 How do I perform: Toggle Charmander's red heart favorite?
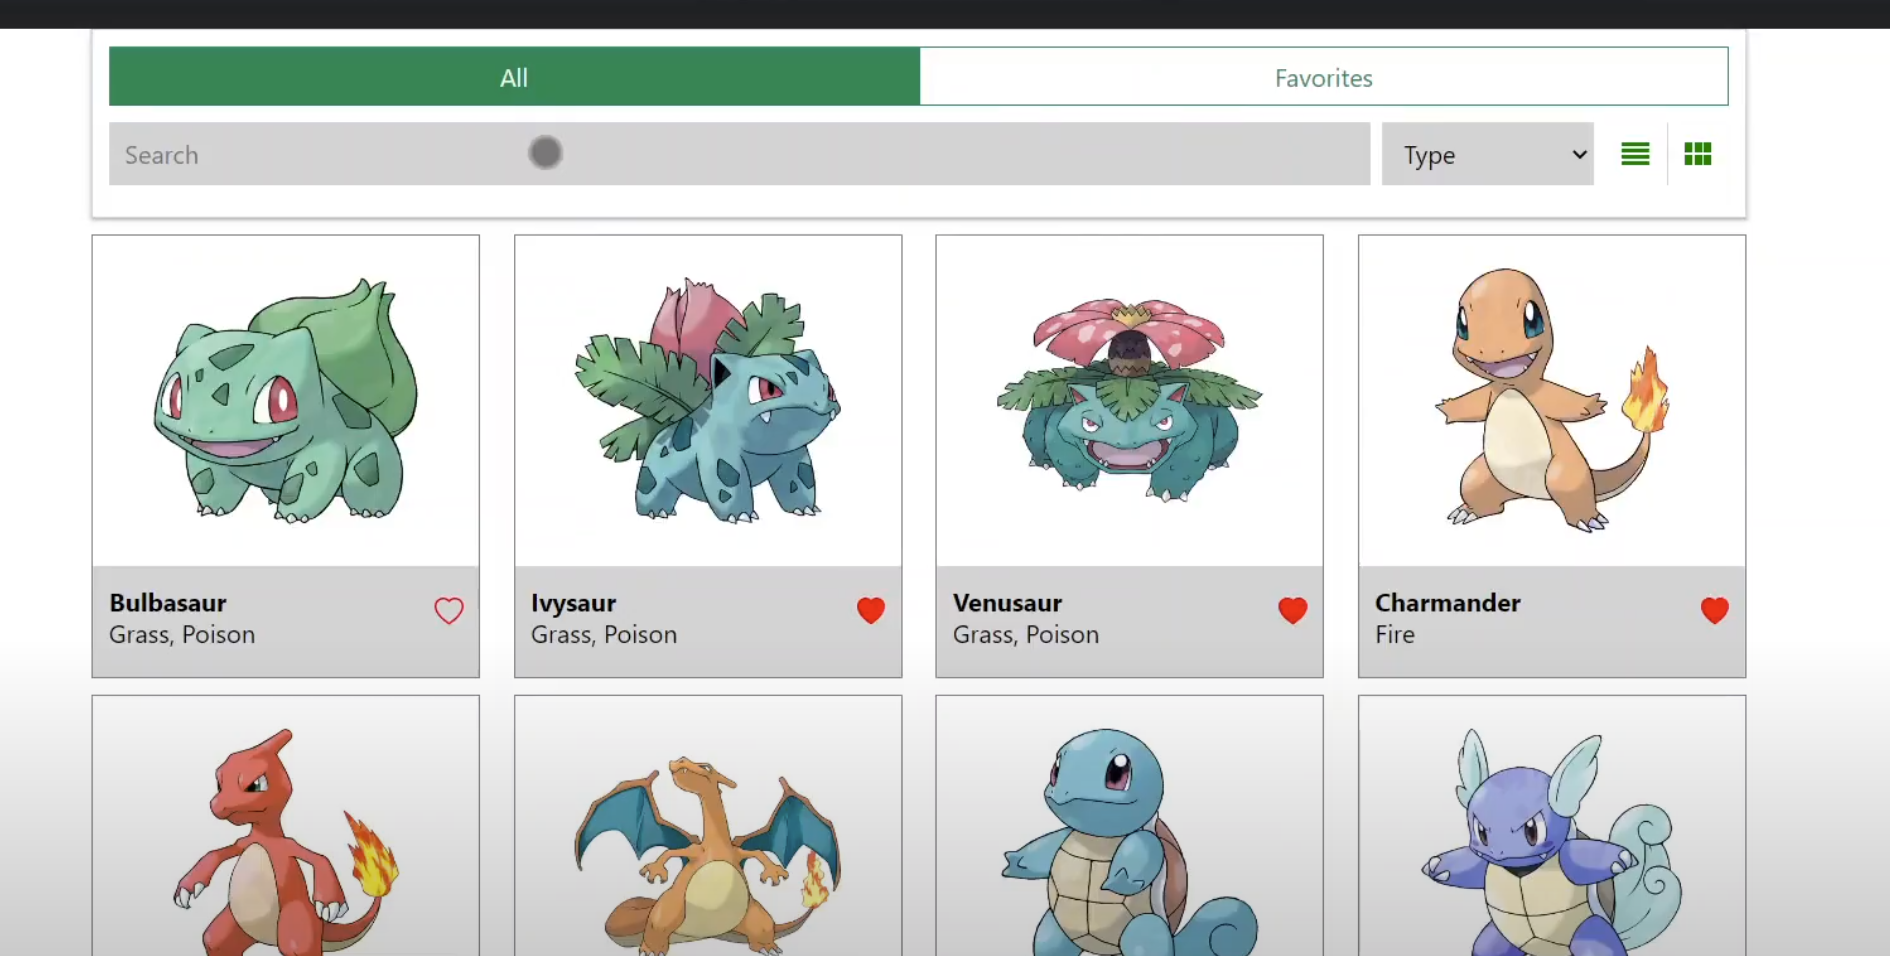pos(1715,611)
